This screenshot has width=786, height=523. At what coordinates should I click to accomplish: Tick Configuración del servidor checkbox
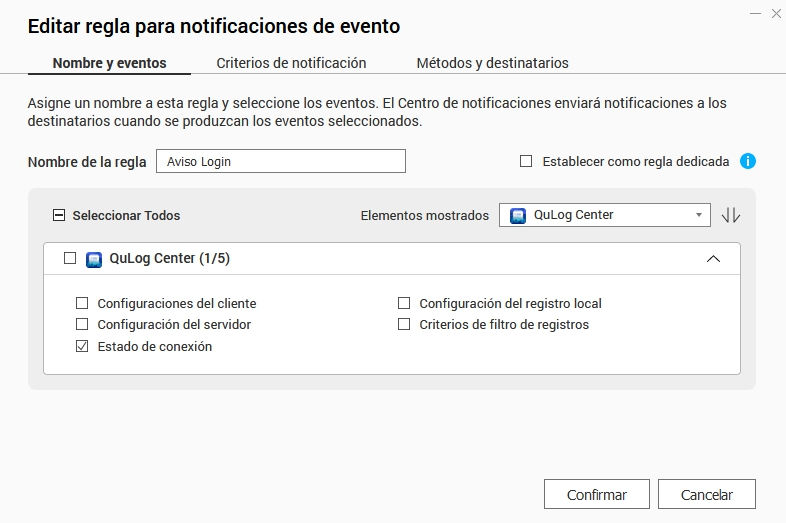(82, 324)
